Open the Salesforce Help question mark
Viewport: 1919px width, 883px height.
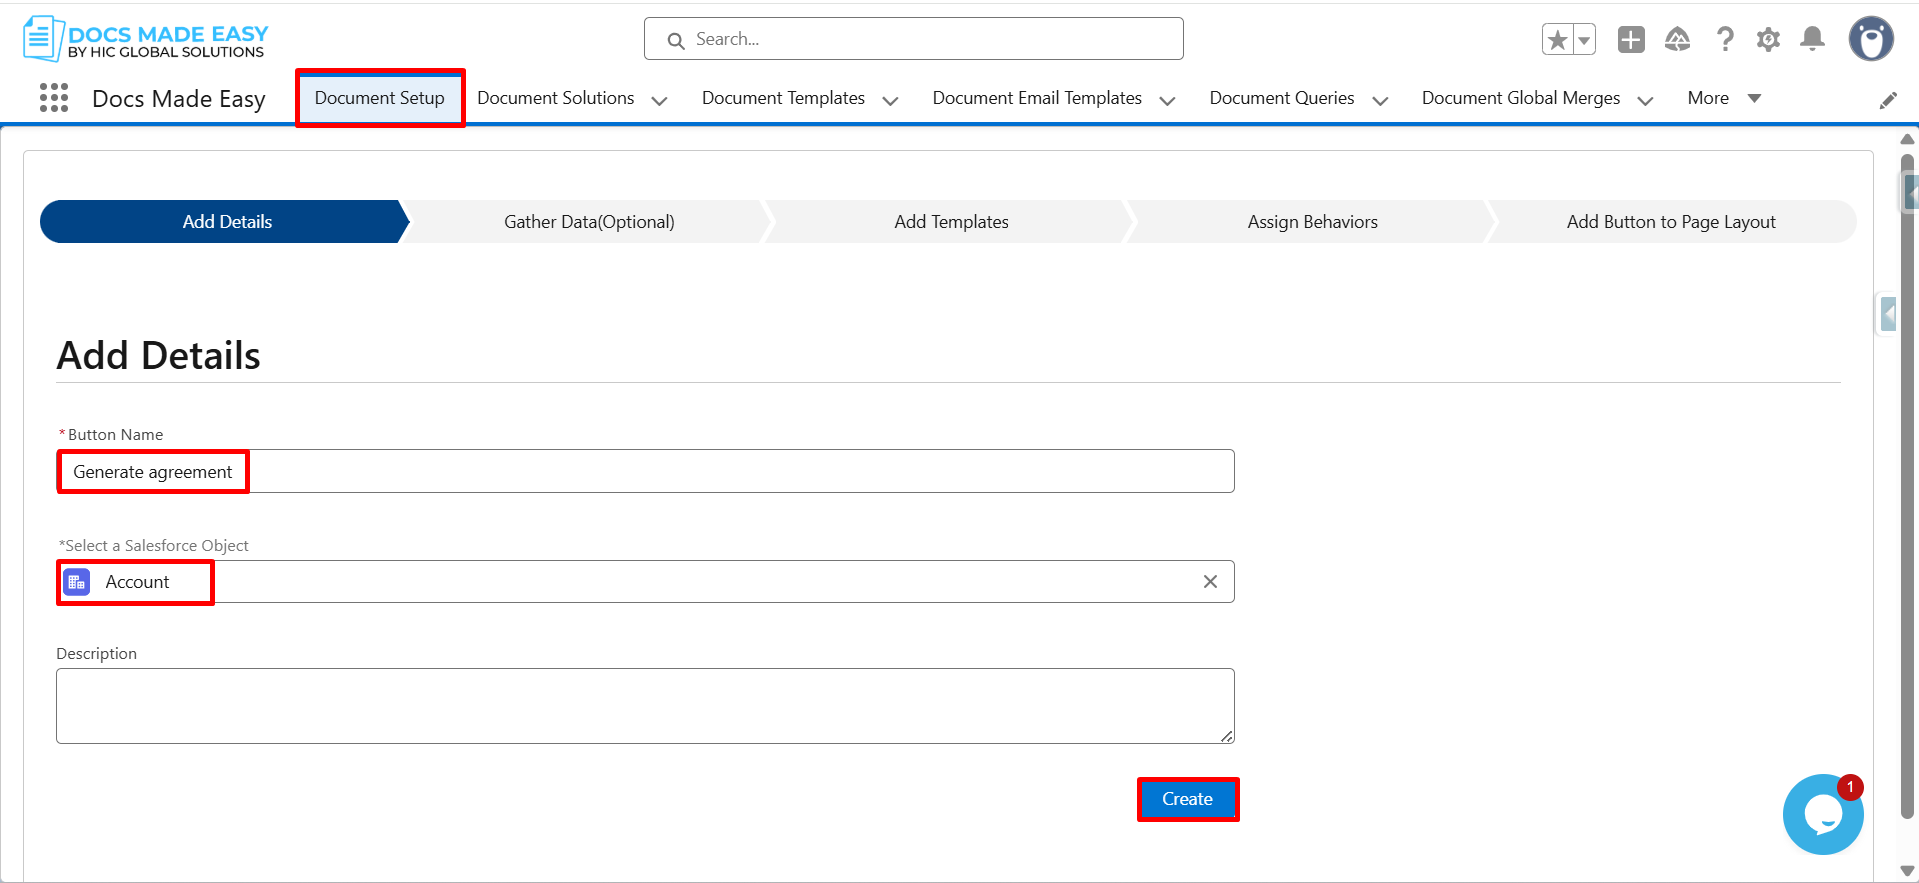coord(1725,40)
